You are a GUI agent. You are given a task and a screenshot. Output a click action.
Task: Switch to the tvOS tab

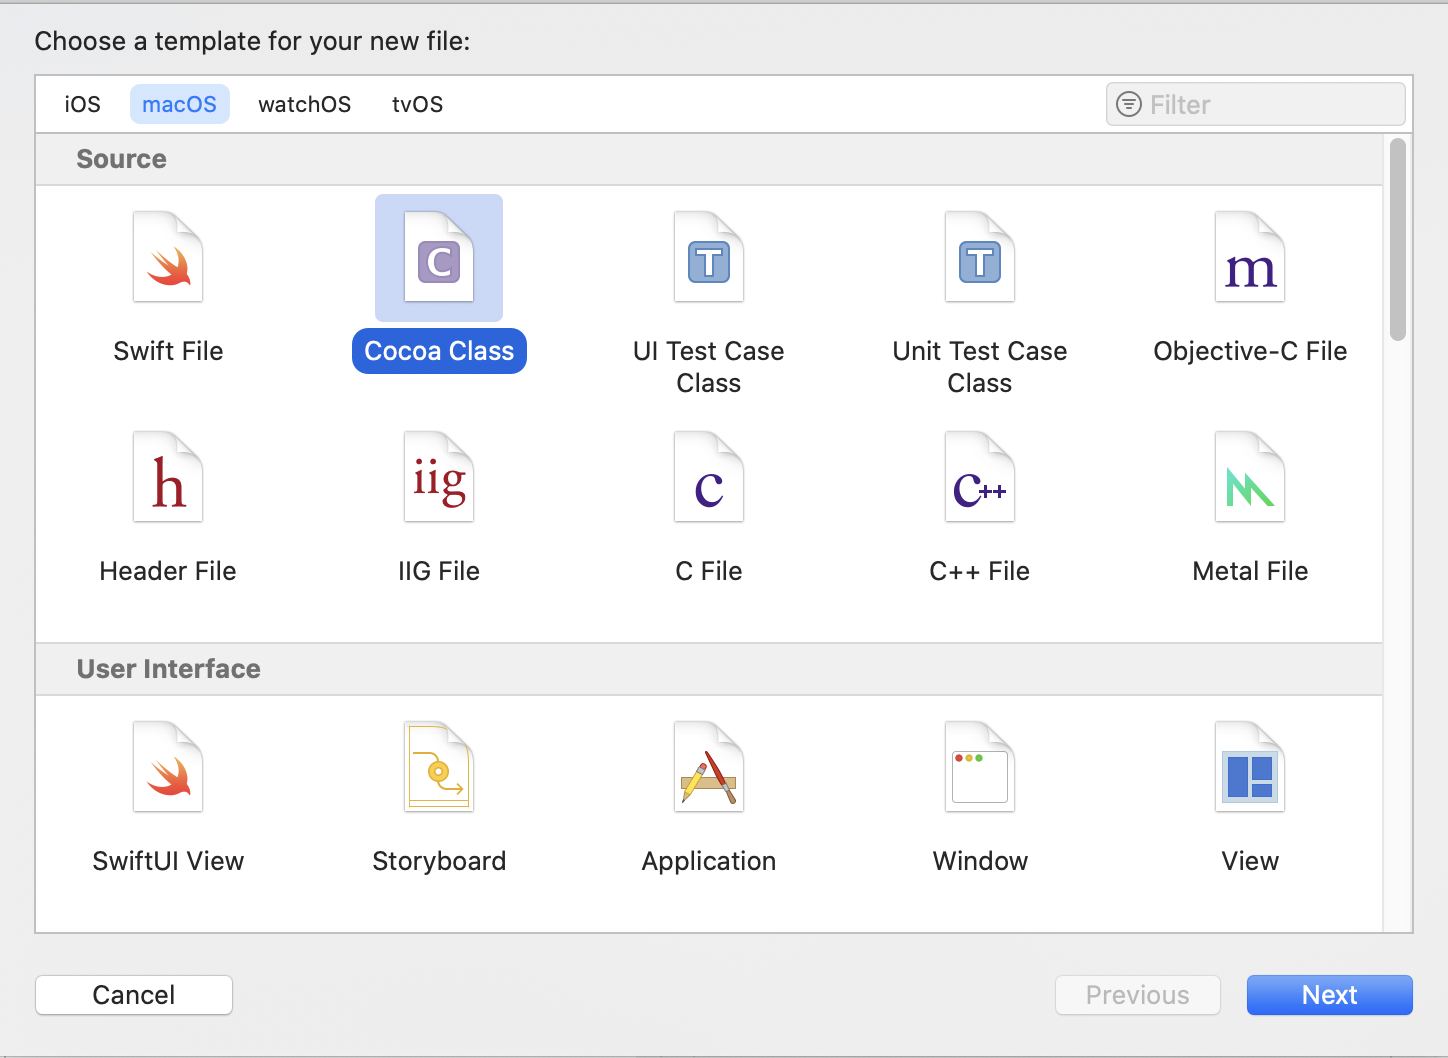418,104
